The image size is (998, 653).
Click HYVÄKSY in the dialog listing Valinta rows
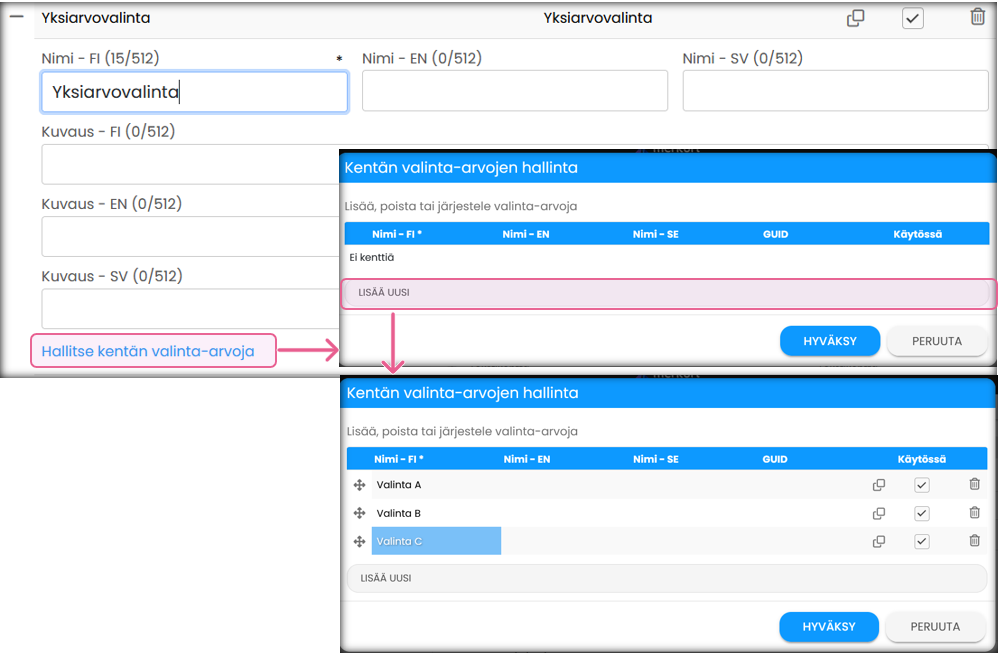pos(829,627)
